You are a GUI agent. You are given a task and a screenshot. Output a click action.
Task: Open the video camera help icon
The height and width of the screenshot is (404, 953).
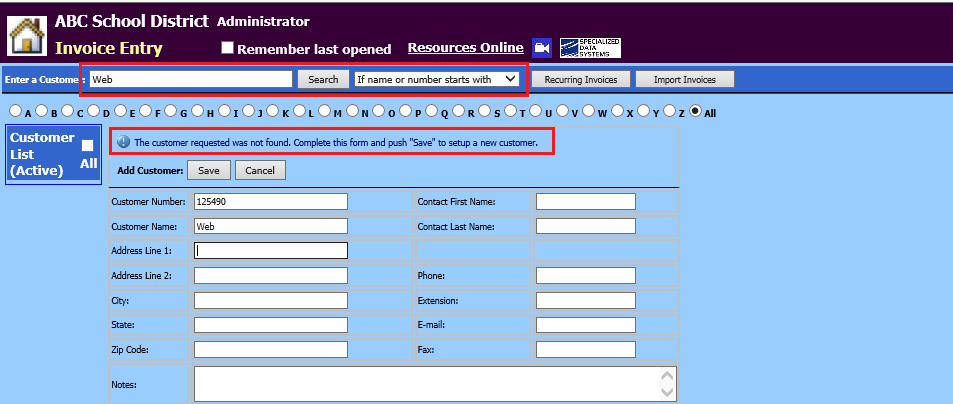[x=541, y=48]
